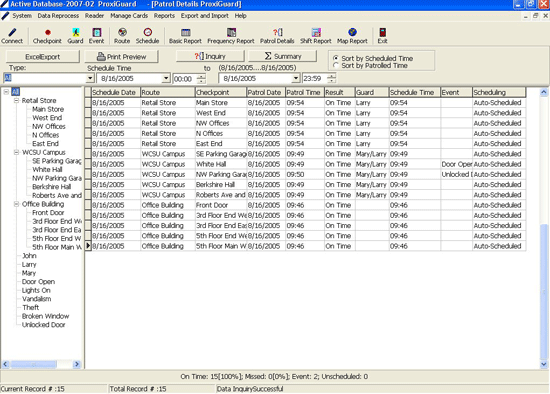The height and width of the screenshot is (394, 550).
Task: Click the Schedule Date column header
Action: point(116,92)
